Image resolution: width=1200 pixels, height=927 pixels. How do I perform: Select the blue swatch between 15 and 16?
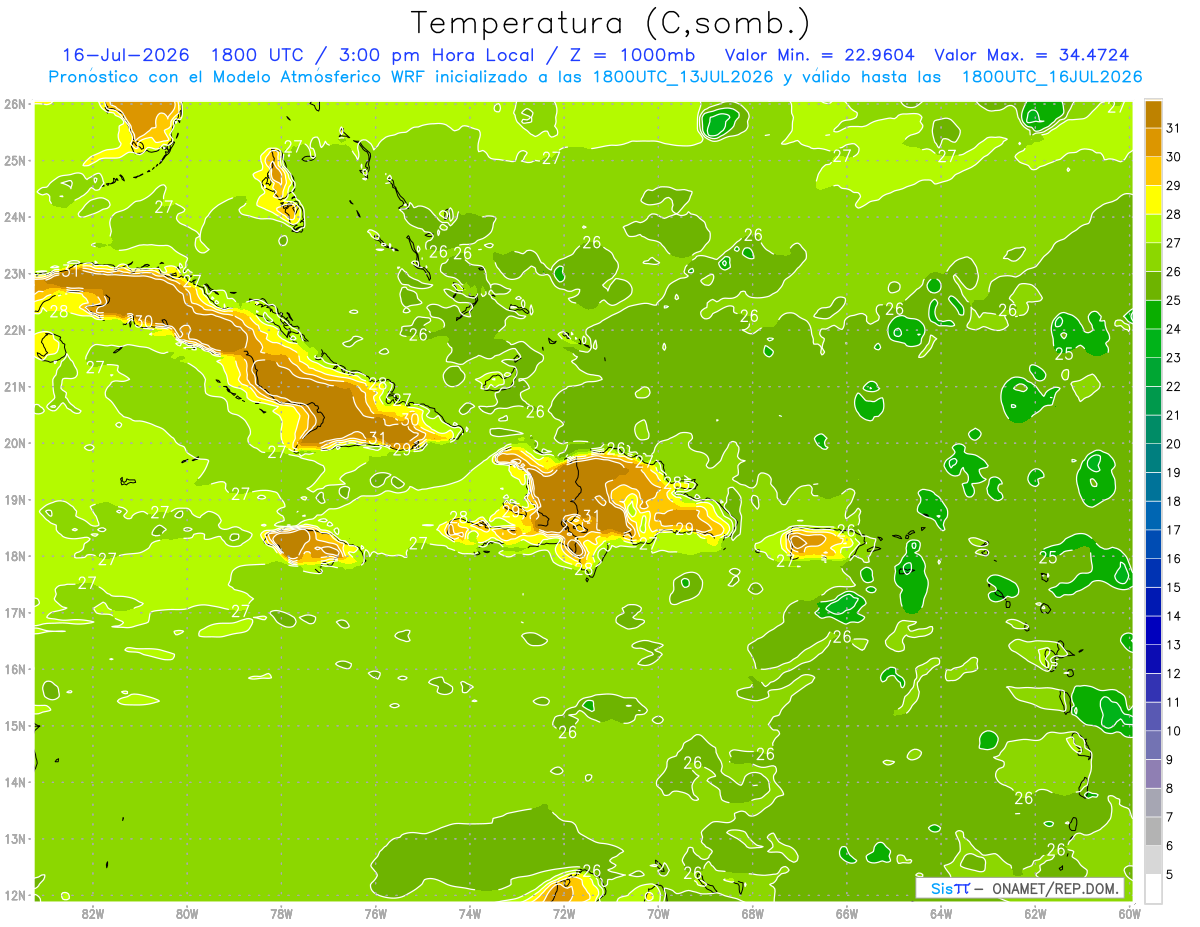coord(1153,573)
